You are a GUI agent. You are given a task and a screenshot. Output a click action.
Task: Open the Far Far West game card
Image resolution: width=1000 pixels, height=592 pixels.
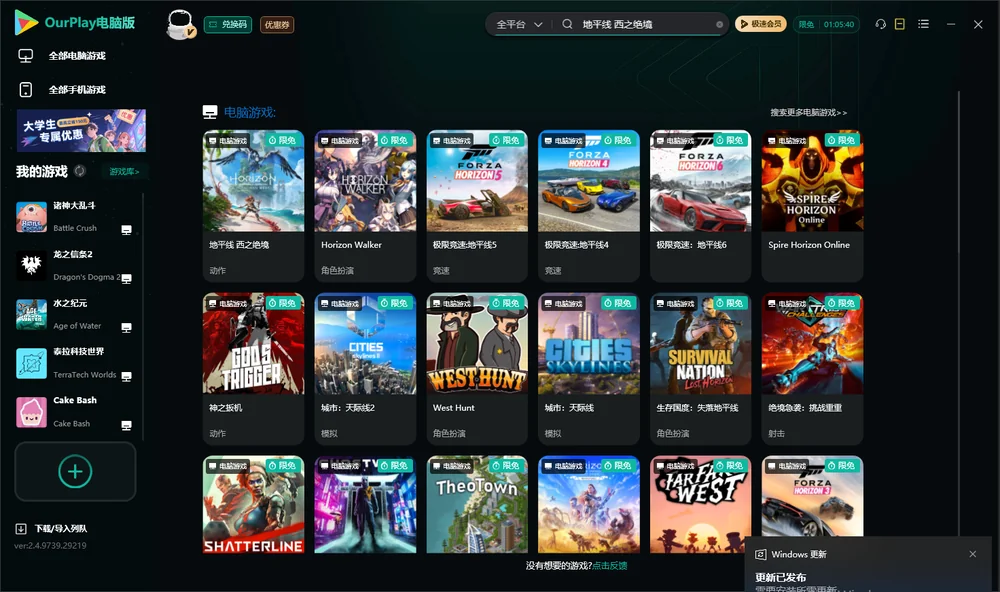[700, 504]
